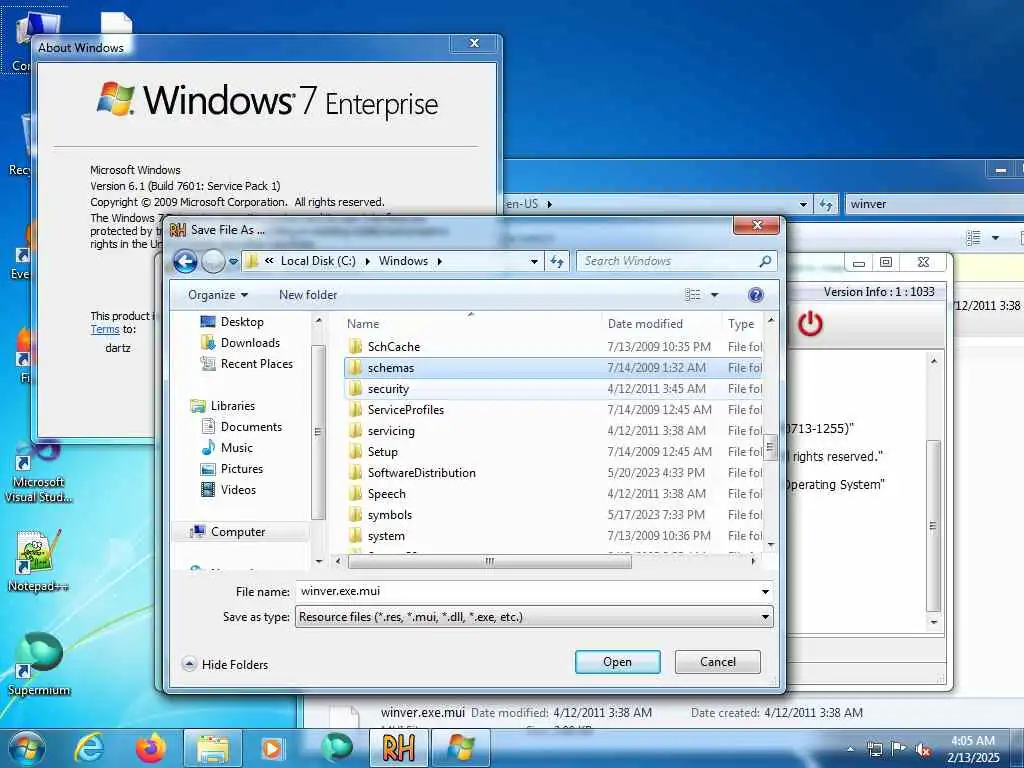The width and height of the screenshot is (1024, 768).
Task: Click the search magnifier icon in Save dialog
Action: pos(765,261)
